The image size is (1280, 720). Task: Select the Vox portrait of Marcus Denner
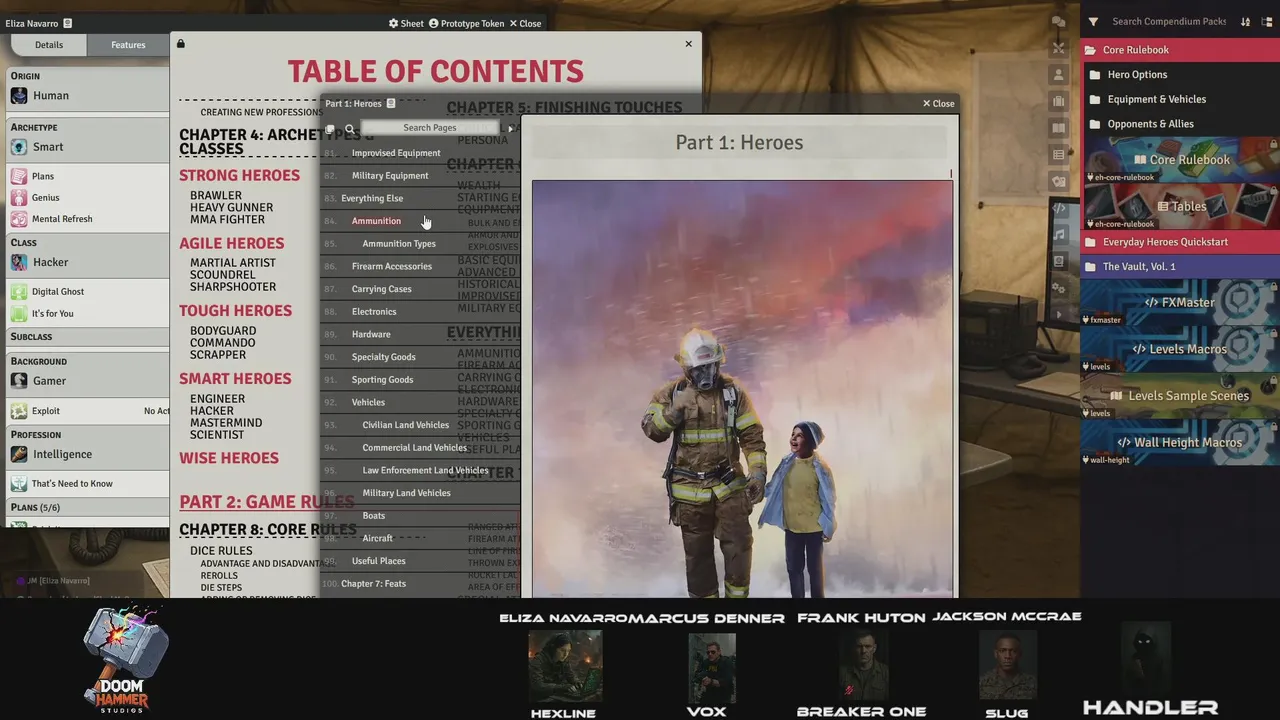point(712,666)
